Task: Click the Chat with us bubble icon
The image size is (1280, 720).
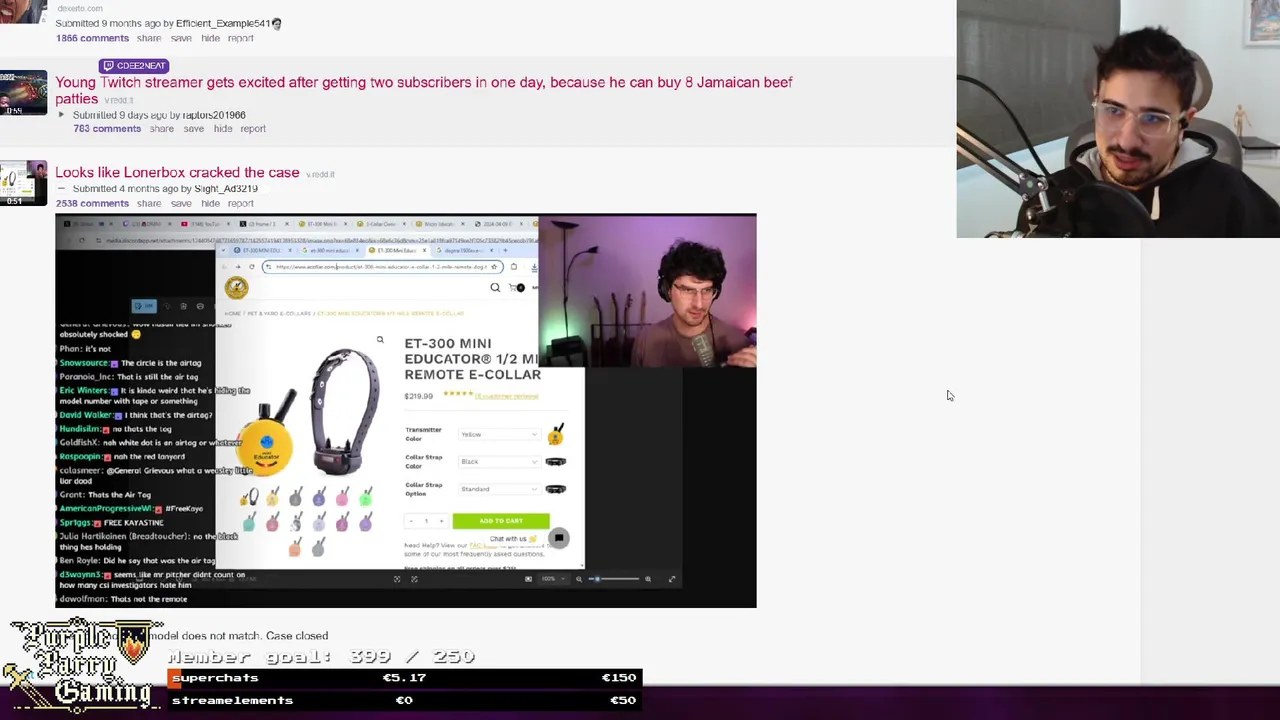Action: [559, 538]
